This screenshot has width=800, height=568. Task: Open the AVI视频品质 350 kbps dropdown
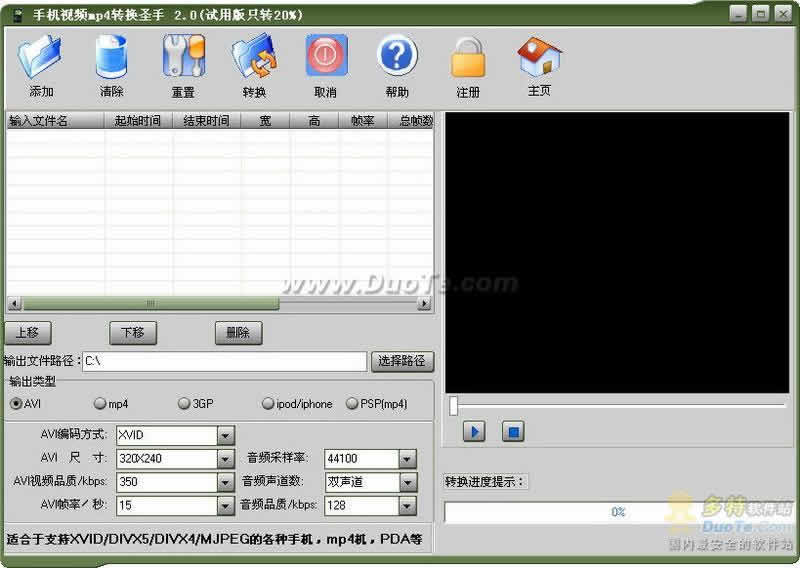tap(226, 482)
